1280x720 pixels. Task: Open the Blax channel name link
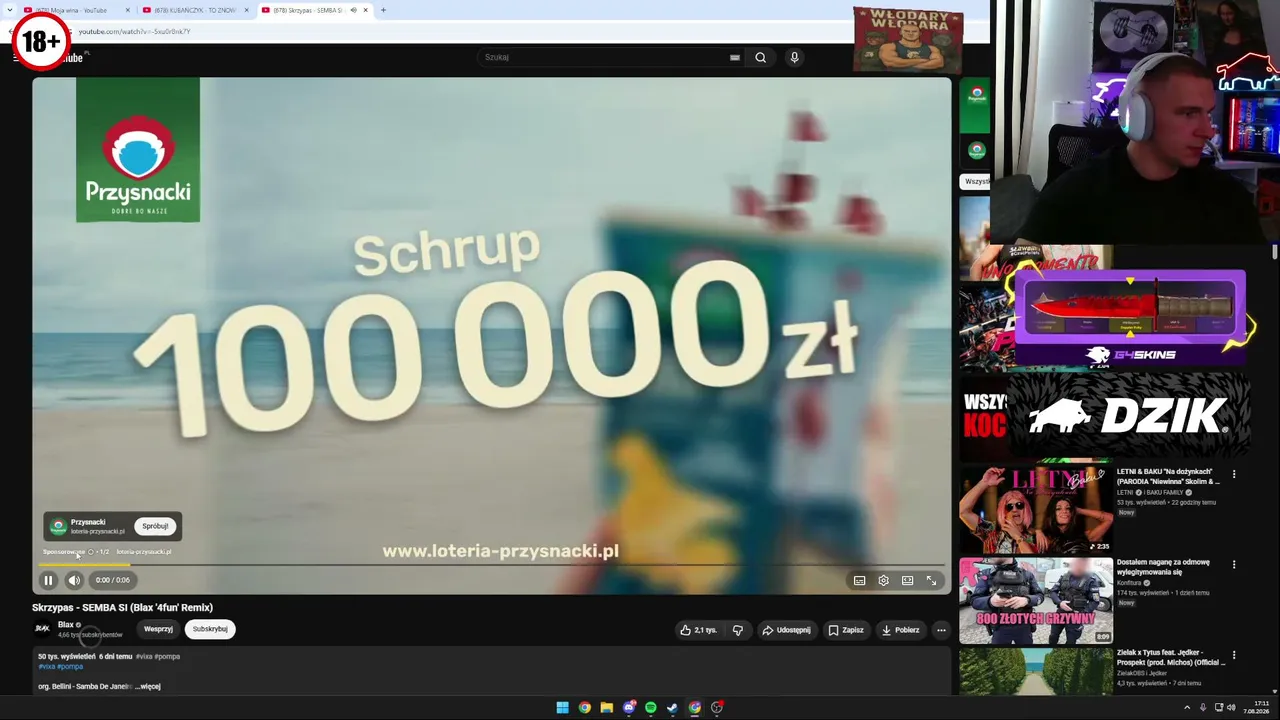click(x=65, y=624)
